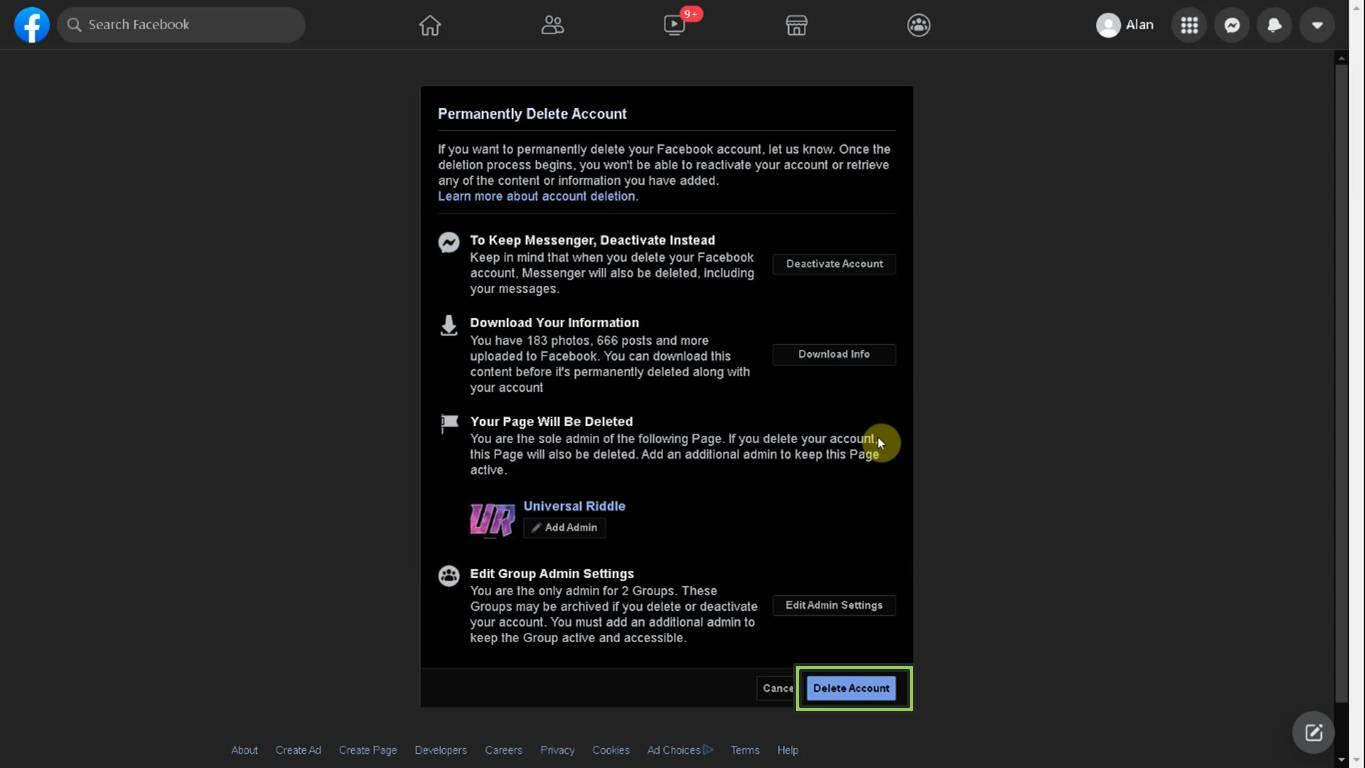Click the Download Info button

834,354
